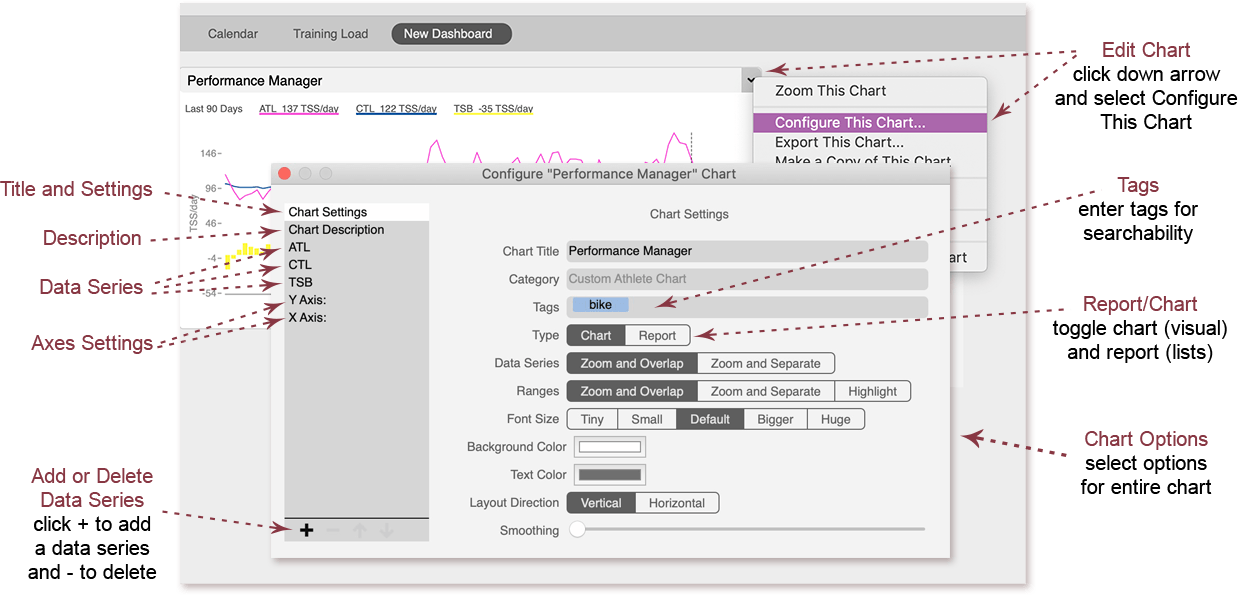1238x595 pixels.
Task: Choose Export This Chart... from menu
Action: click(870, 142)
